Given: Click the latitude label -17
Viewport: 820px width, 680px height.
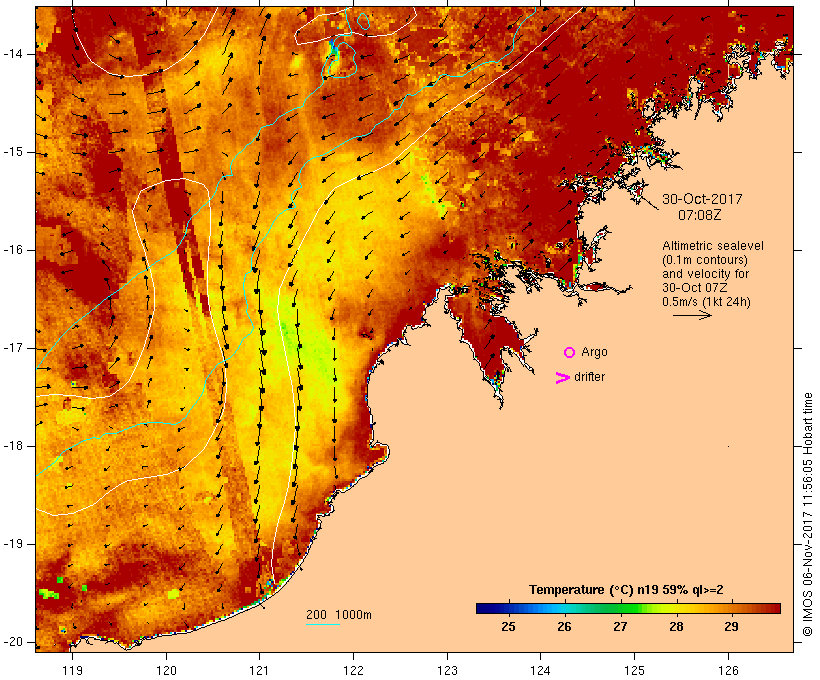Looking at the screenshot, I should [x=13, y=348].
